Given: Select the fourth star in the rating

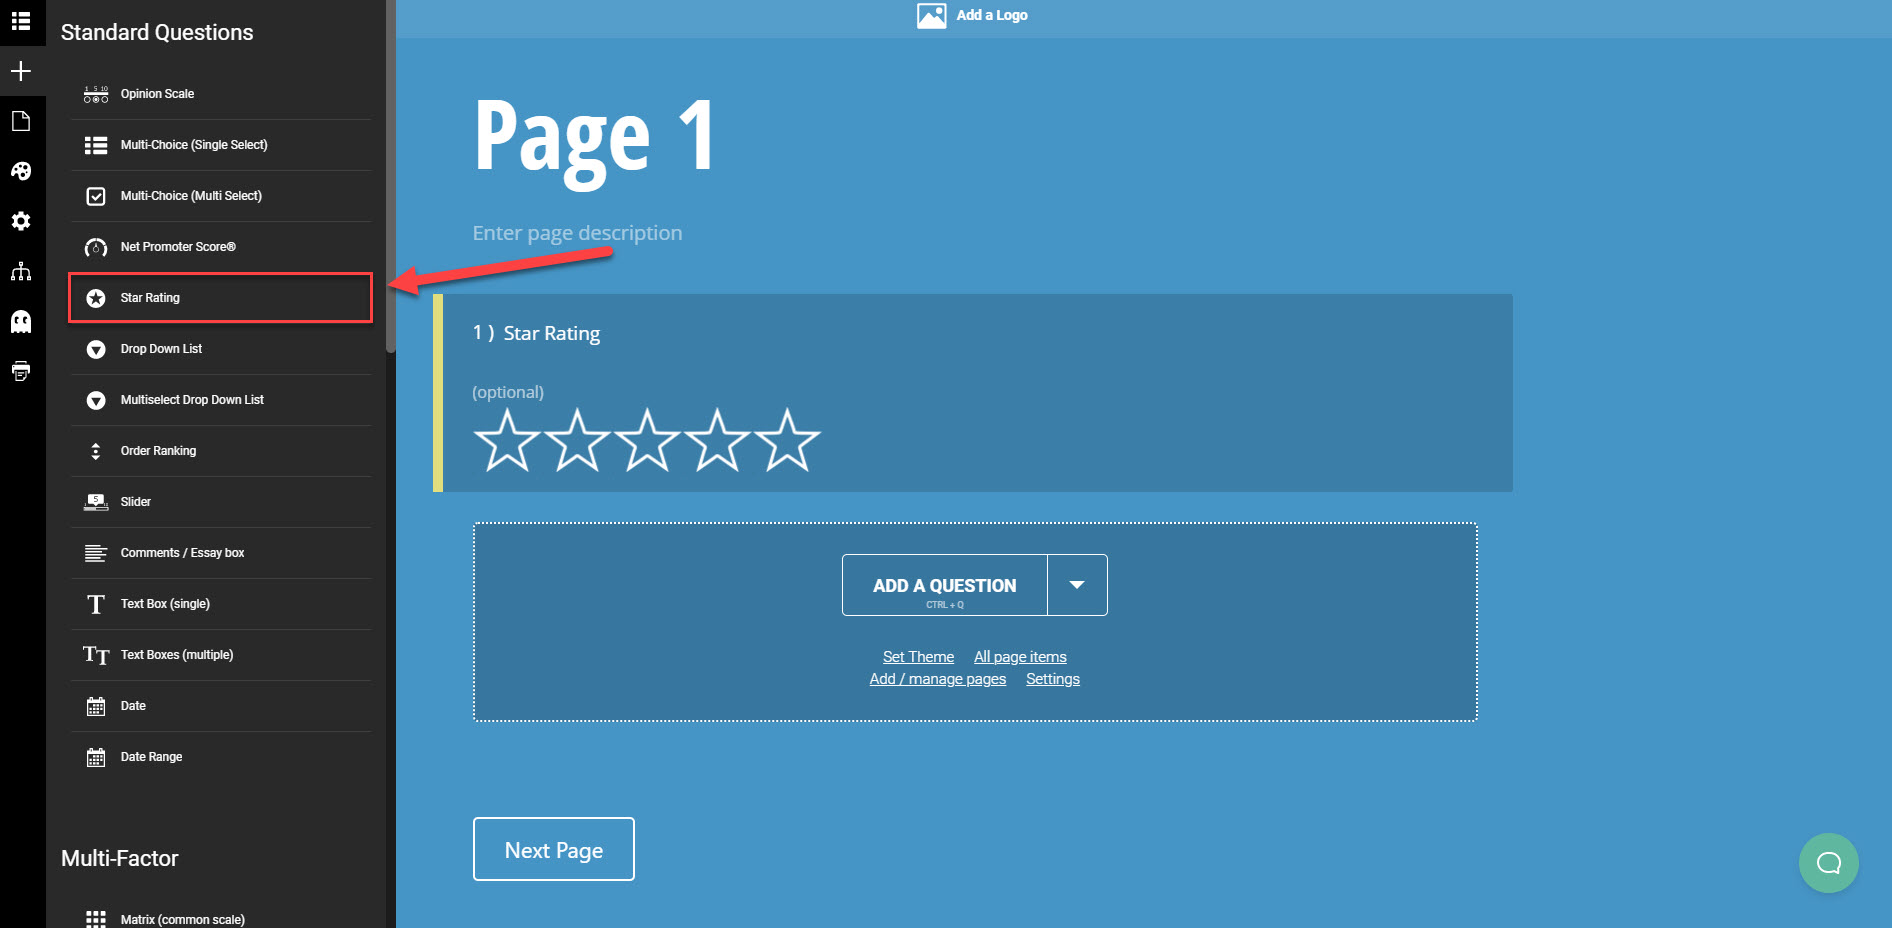Looking at the screenshot, I should pos(718,440).
